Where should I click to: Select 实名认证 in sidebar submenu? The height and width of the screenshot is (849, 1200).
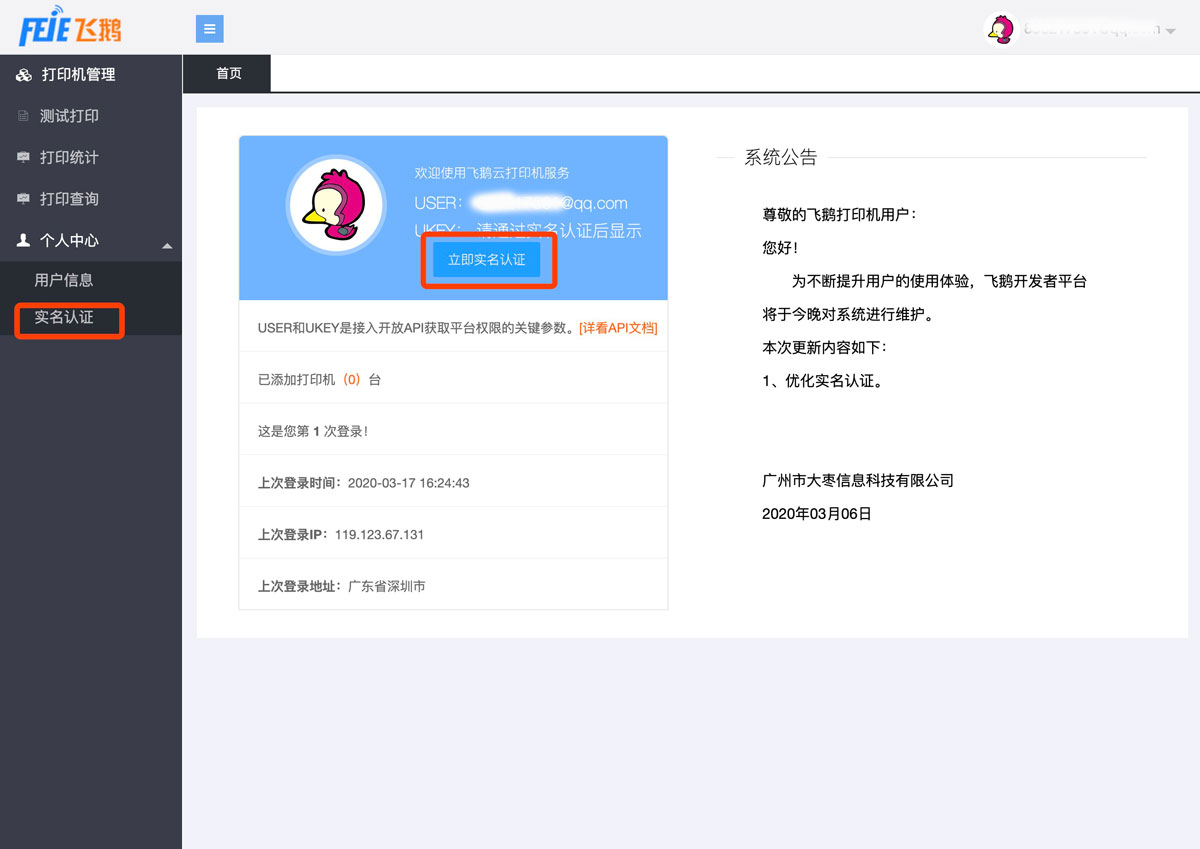click(64, 318)
